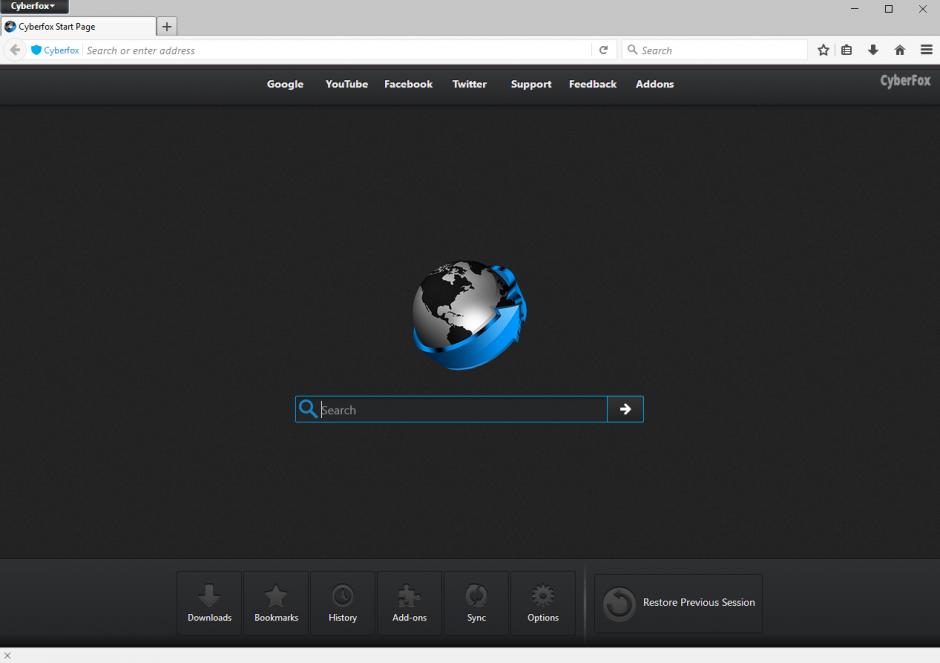940x663 pixels.
Task: Reload the current page
Action: (604, 50)
